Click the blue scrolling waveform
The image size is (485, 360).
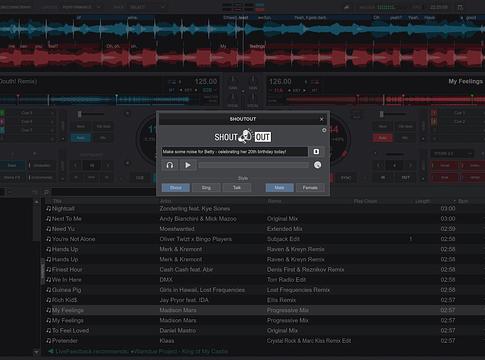tap(242, 29)
